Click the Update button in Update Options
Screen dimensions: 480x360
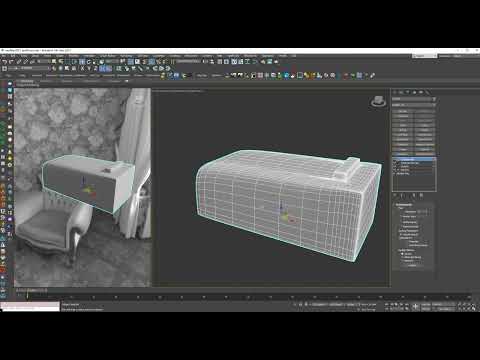pyautogui.click(x=412, y=266)
